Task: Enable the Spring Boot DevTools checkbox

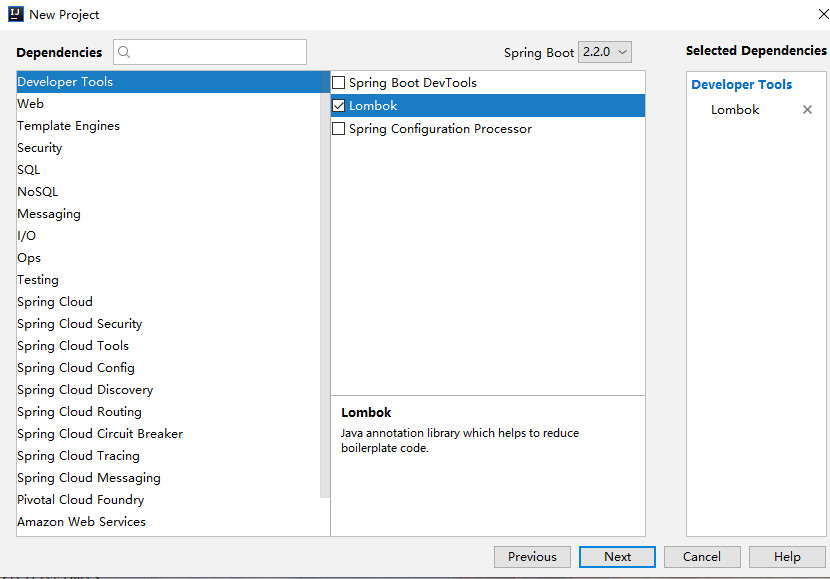Action: tap(338, 83)
